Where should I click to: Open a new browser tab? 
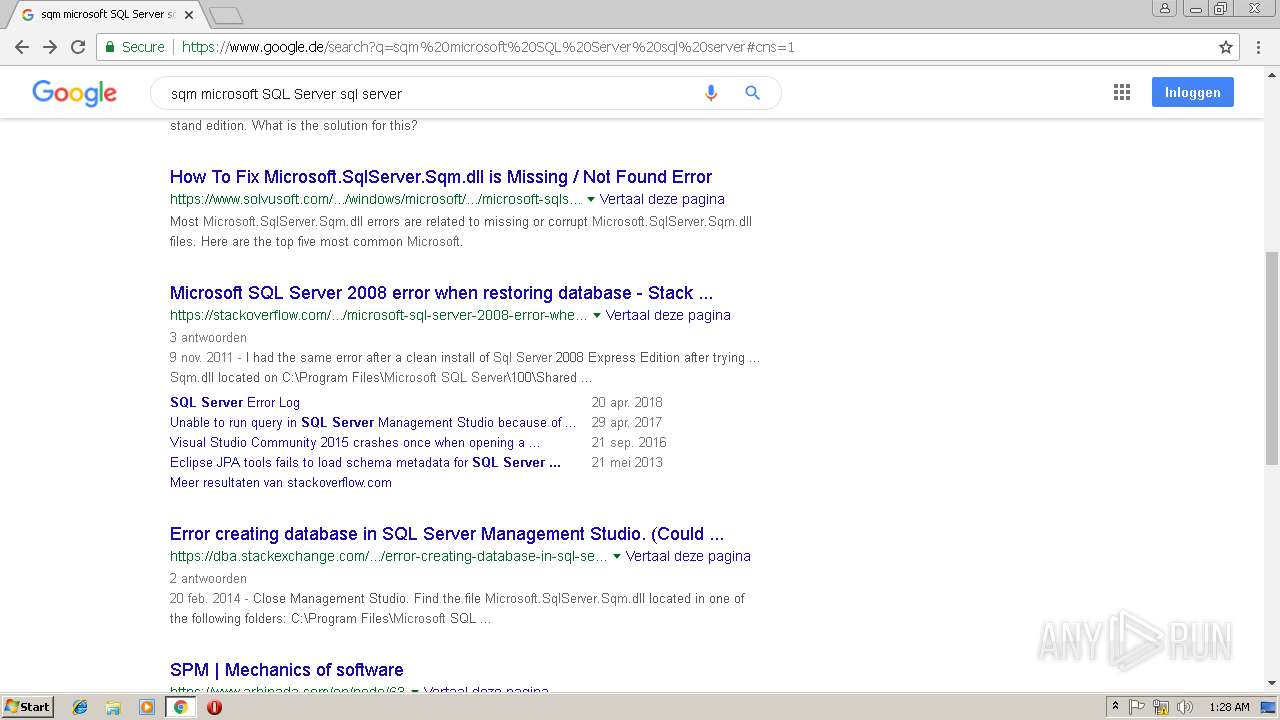point(226,15)
